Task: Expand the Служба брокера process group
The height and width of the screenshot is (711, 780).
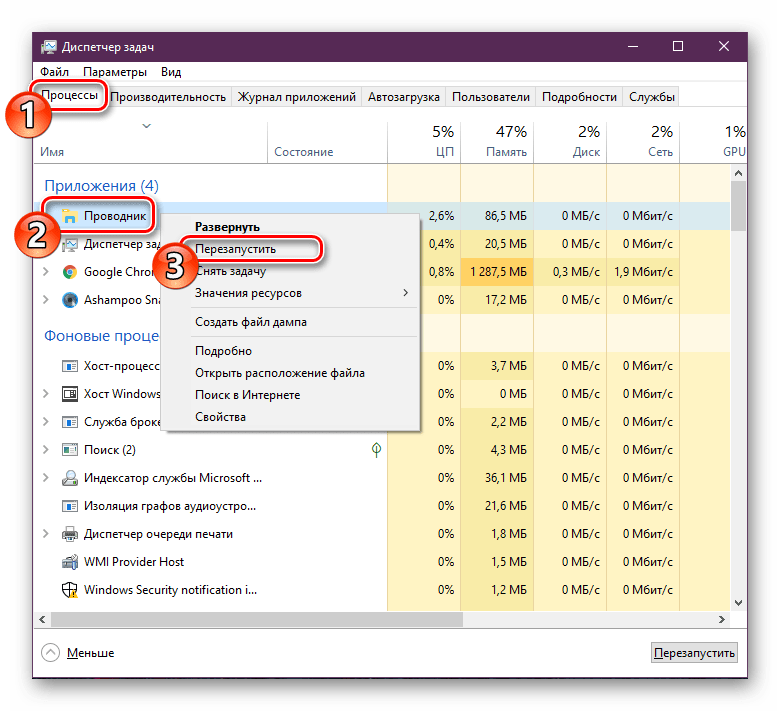Action: 46,422
